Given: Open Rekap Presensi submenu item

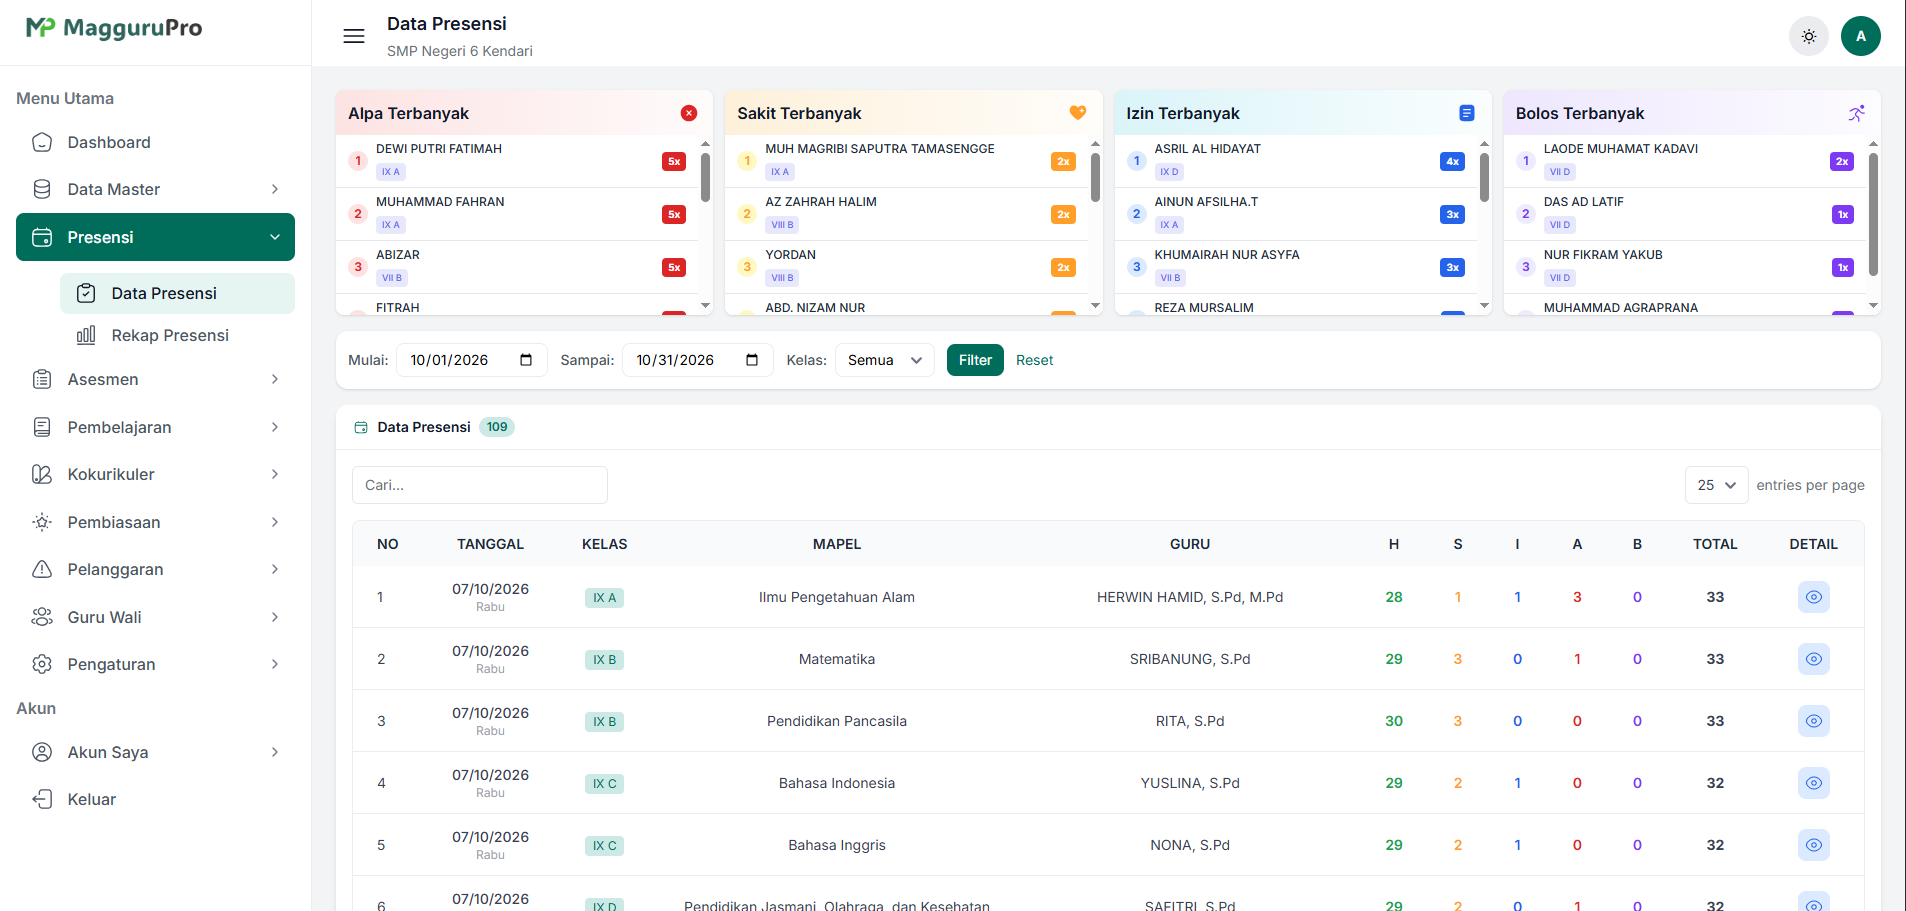Looking at the screenshot, I should [177, 335].
